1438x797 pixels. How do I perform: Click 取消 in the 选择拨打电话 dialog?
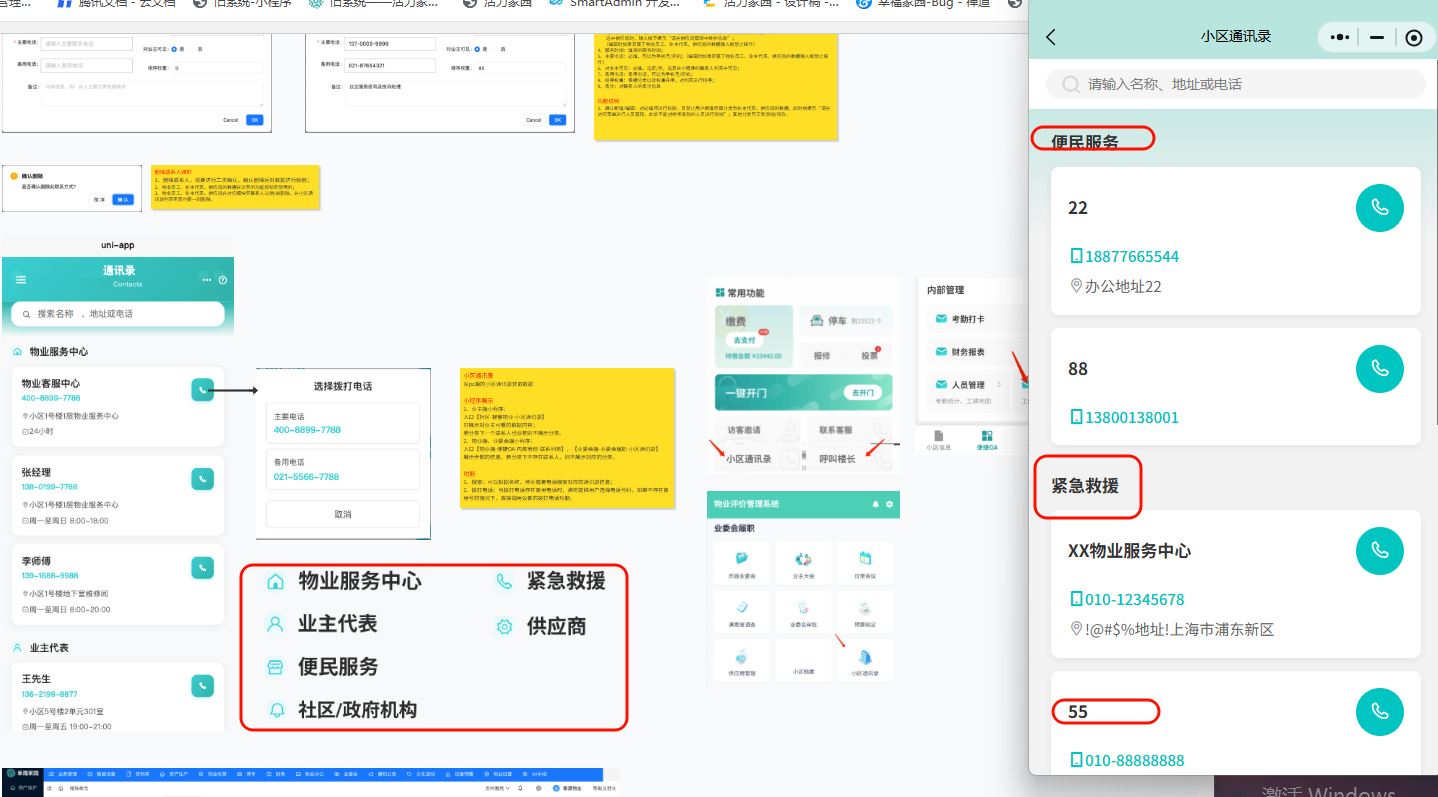pos(342,514)
